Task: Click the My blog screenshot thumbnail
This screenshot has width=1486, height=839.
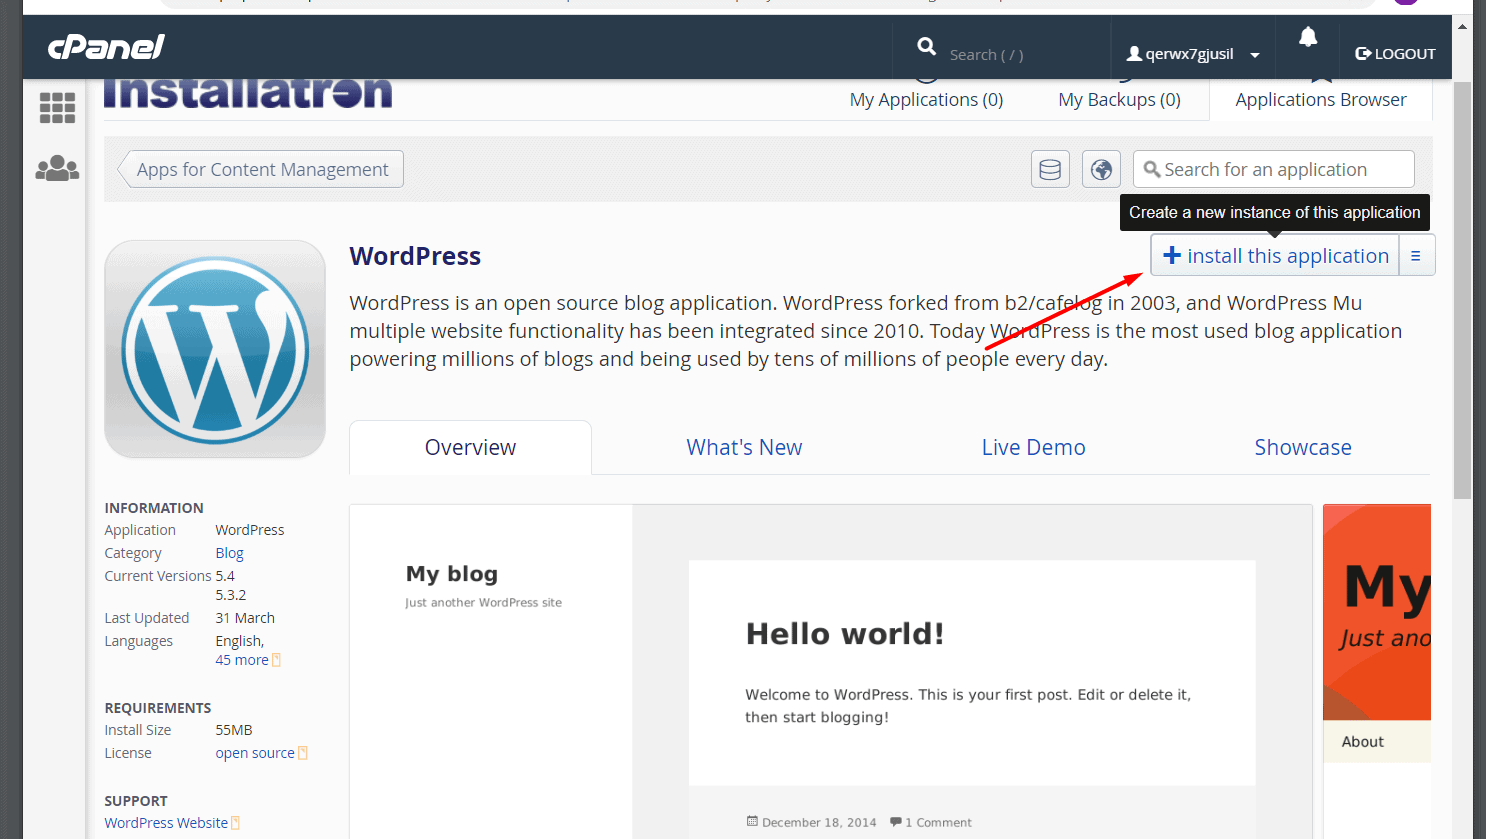Action: coord(831,671)
